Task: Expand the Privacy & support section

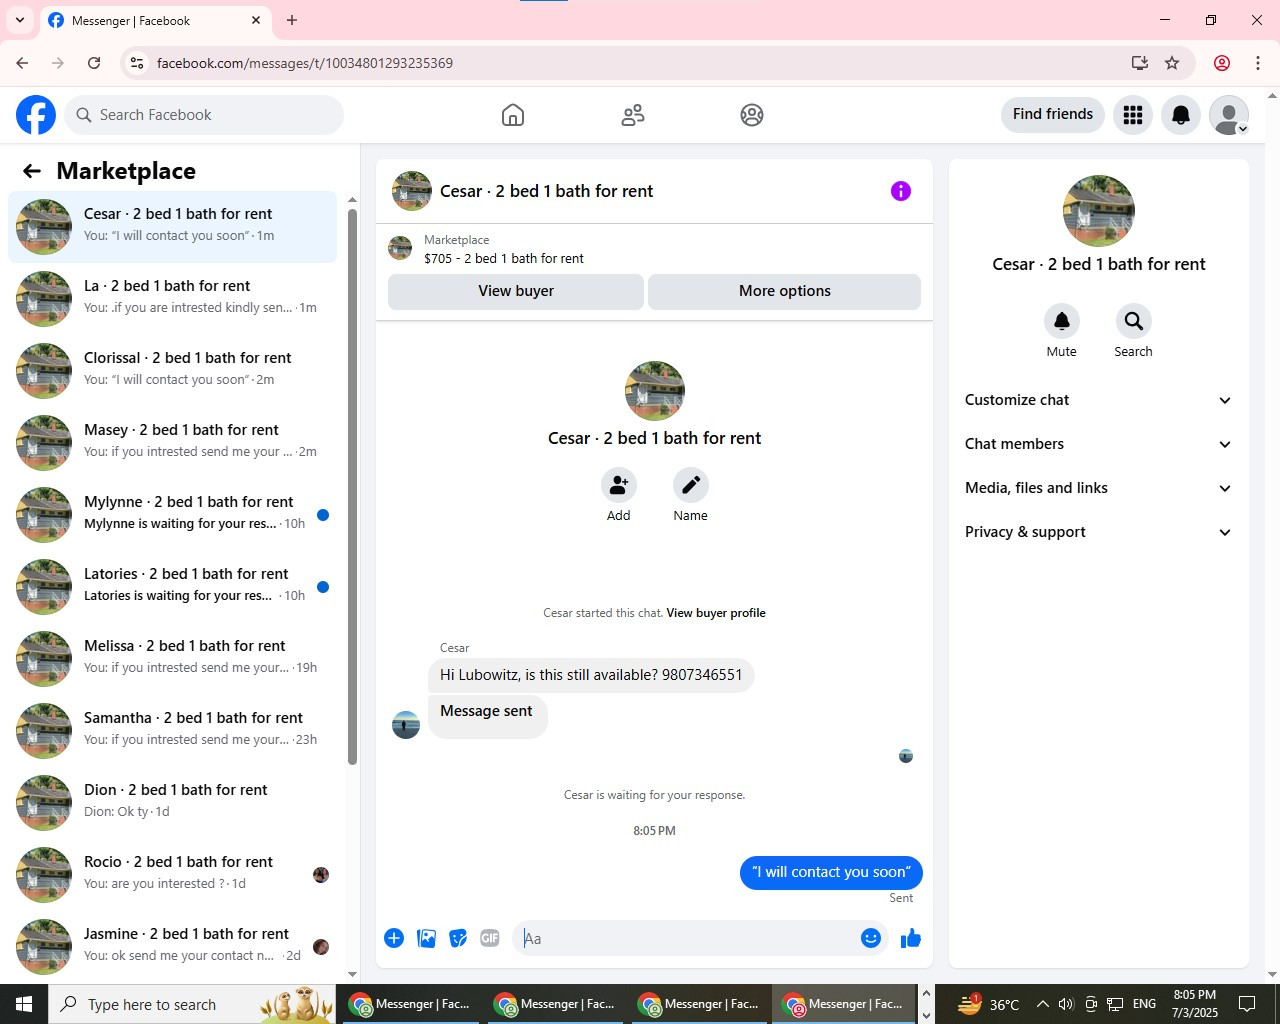Action: coord(1099,532)
